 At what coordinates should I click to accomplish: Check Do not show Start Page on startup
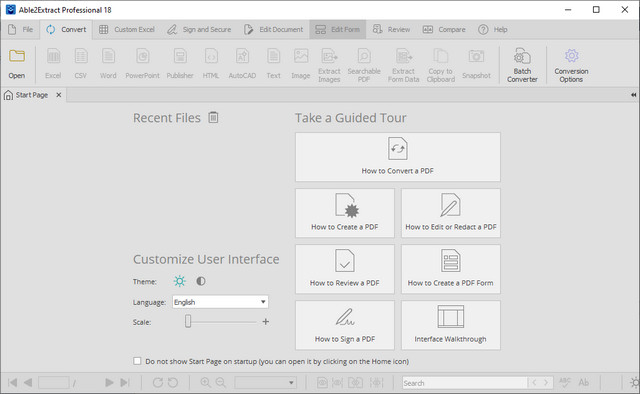137,361
